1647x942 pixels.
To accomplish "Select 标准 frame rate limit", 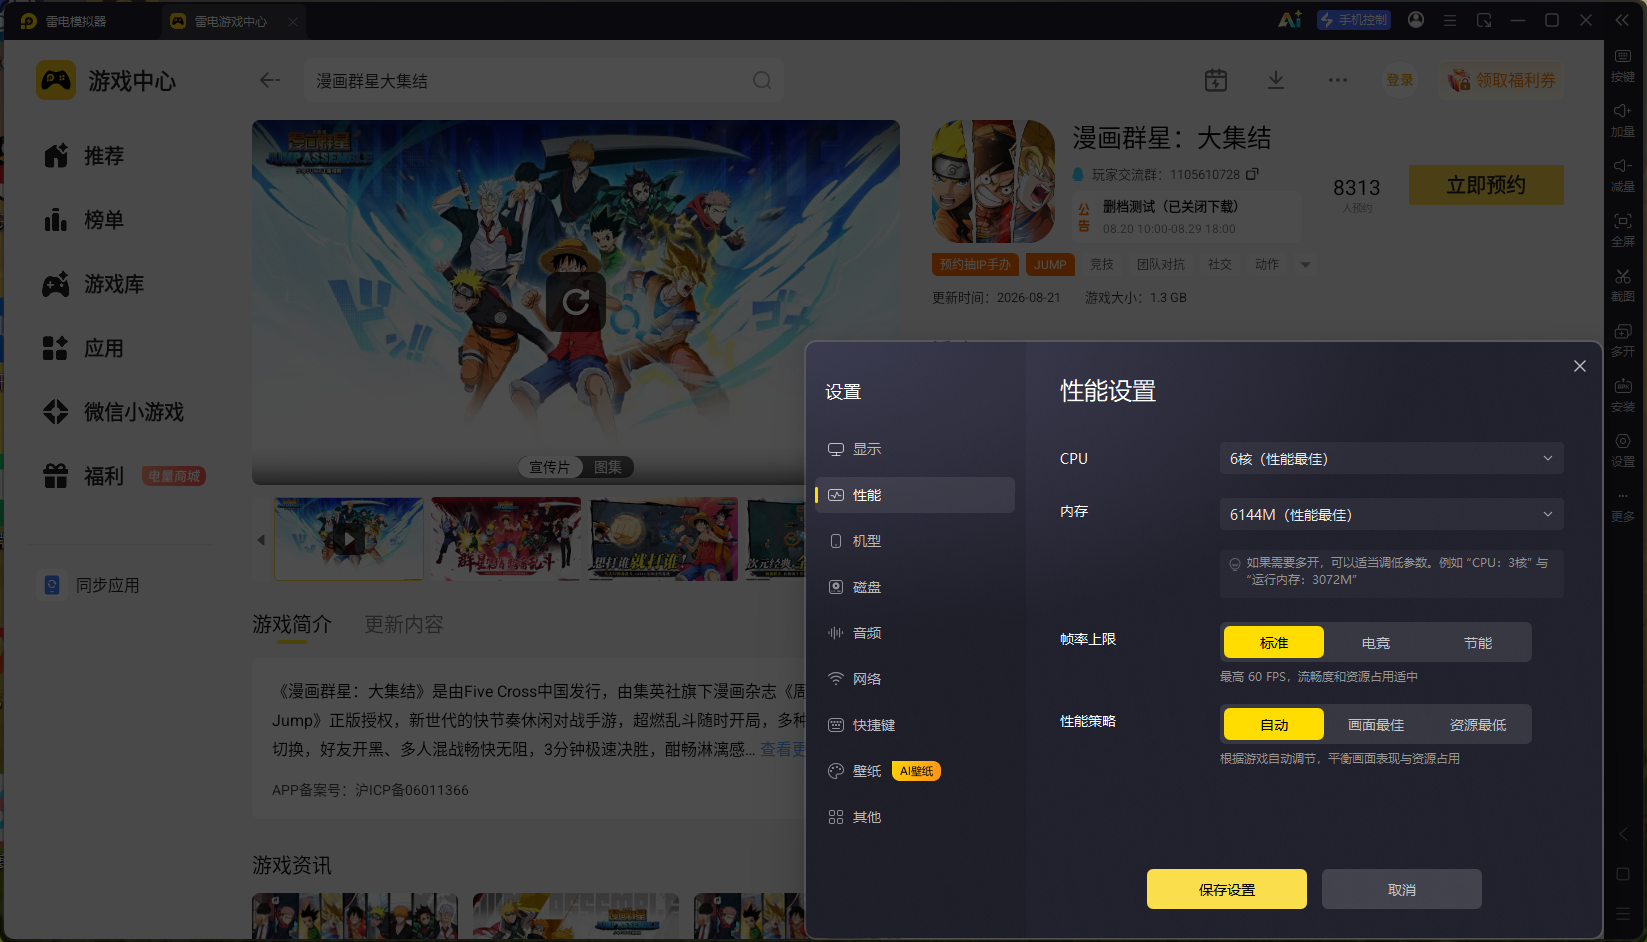I will pyautogui.click(x=1274, y=643).
